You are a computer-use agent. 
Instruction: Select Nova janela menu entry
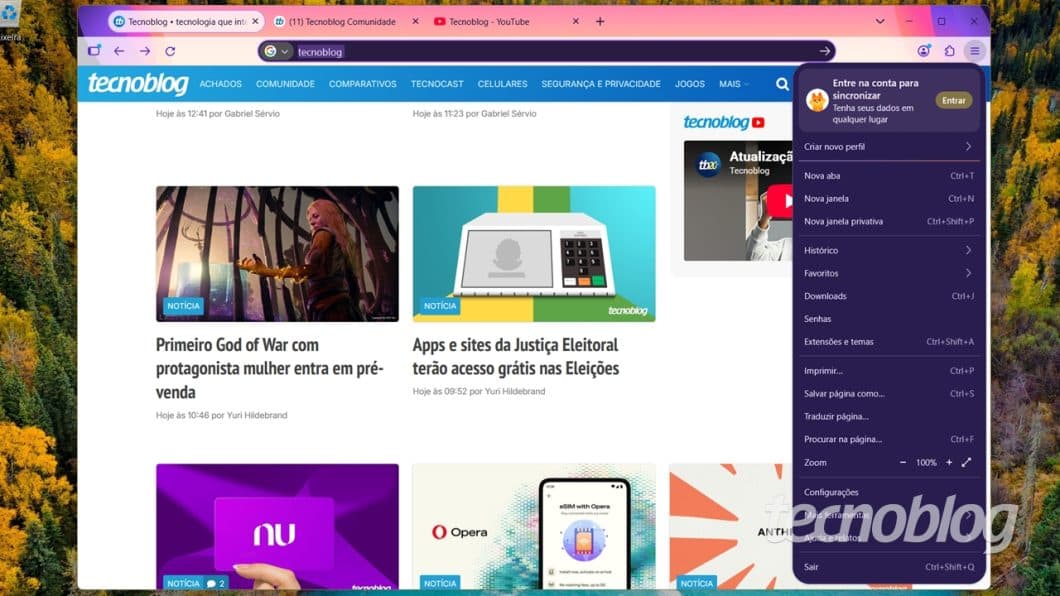pyautogui.click(x=888, y=199)
